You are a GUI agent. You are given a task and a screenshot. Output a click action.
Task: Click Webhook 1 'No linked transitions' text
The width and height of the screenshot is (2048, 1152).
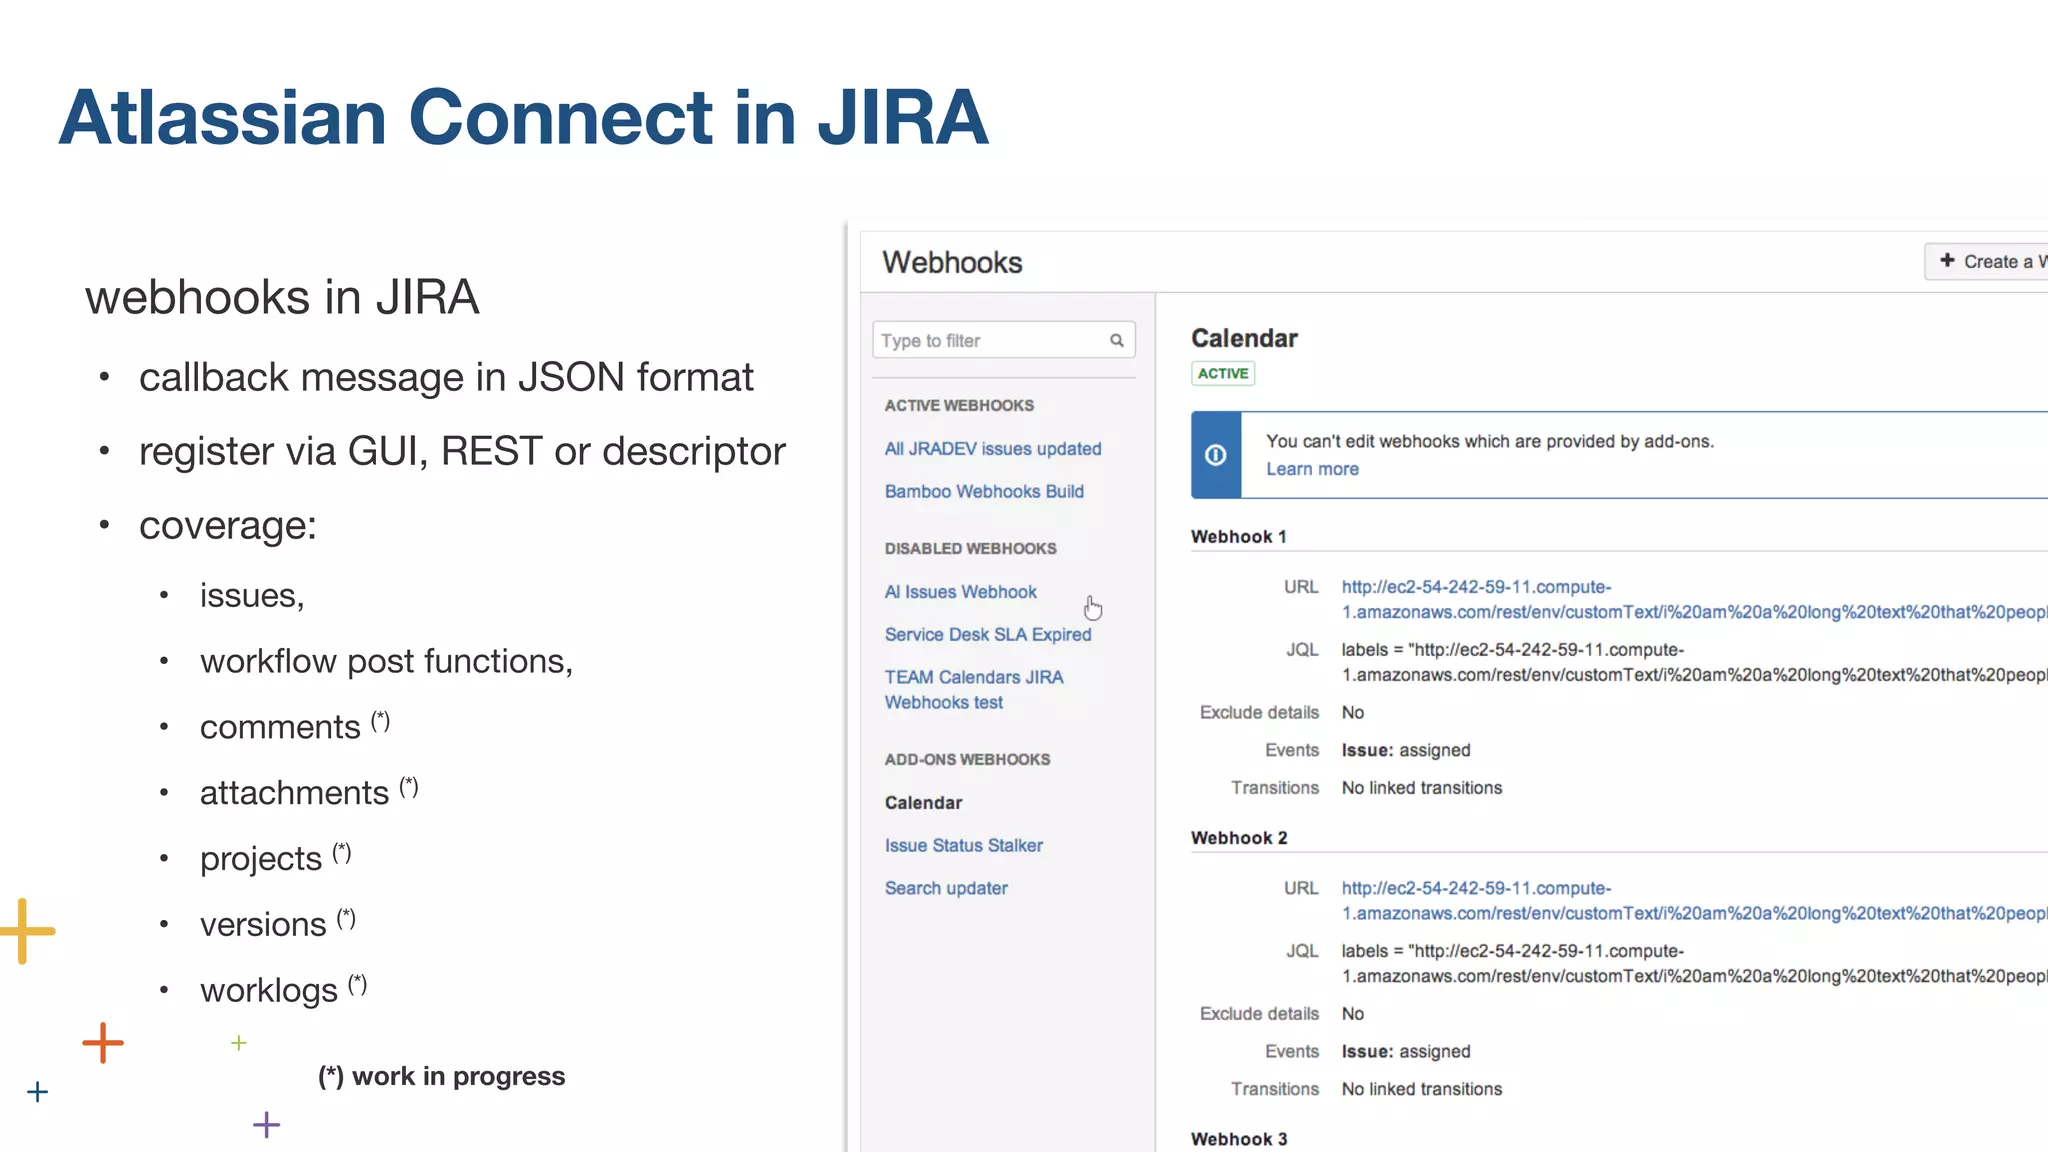[1422, 788]
